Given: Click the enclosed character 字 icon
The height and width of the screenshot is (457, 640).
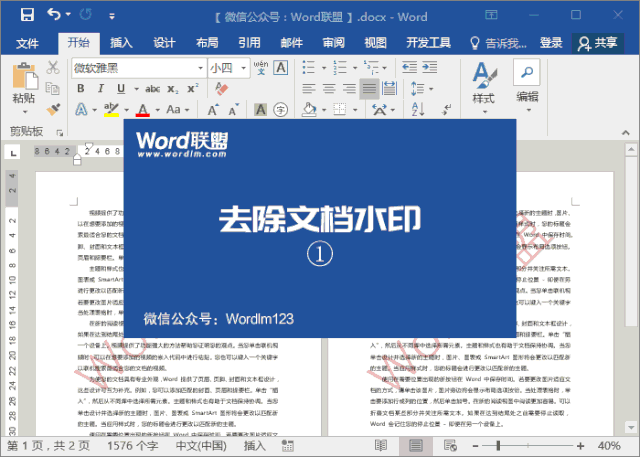Looking at the screenshot, I should tap(280, 109).
